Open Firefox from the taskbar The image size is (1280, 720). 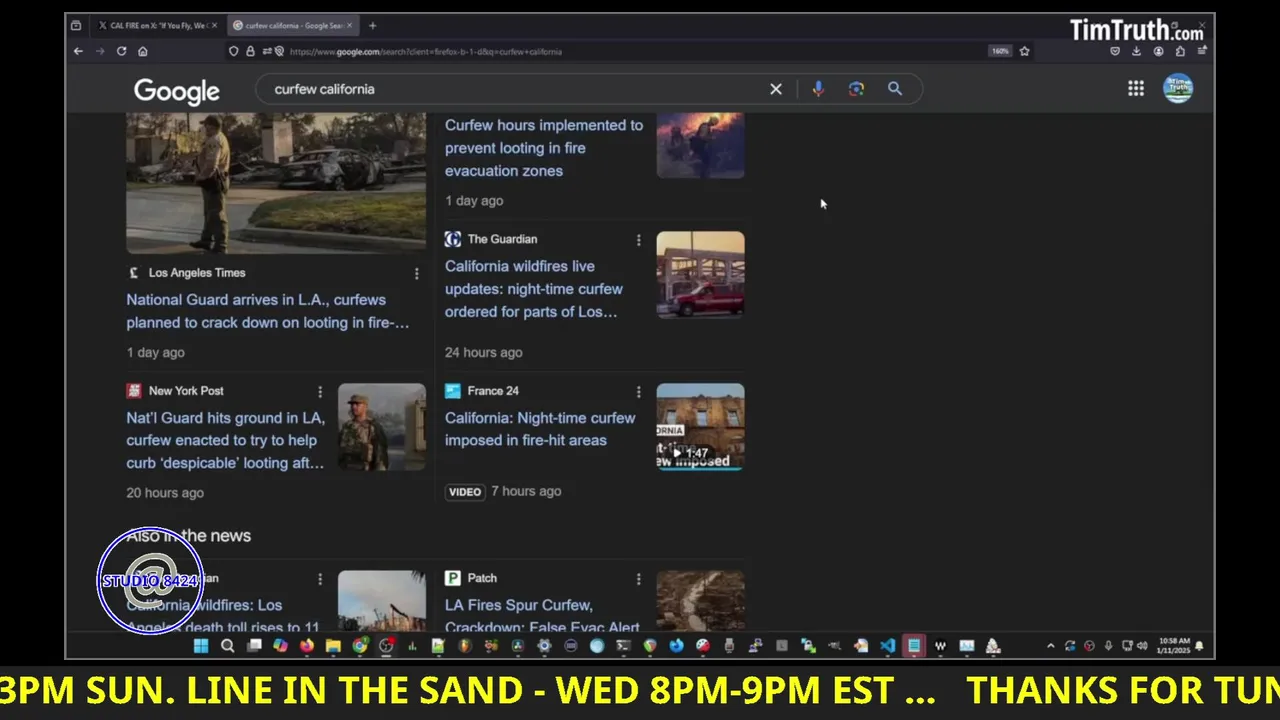[307, 646]
